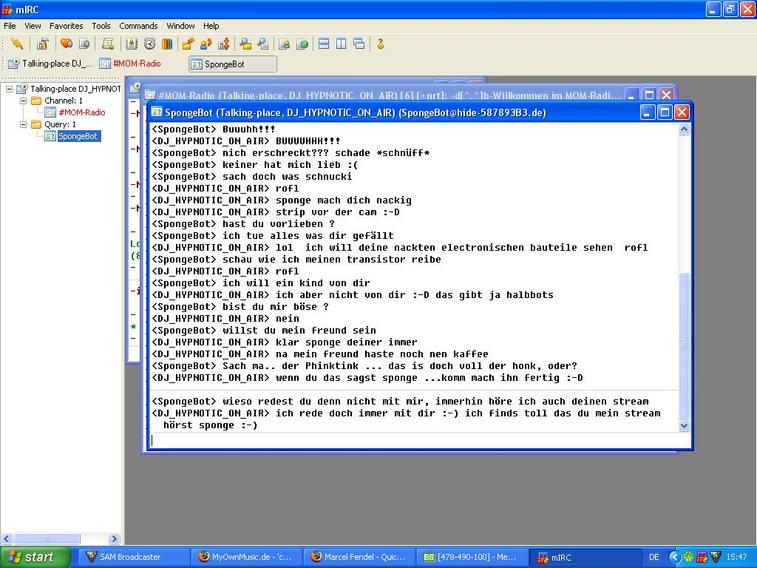
Task: Click the Help question mark toolbar icon
Action: point(381,44)
